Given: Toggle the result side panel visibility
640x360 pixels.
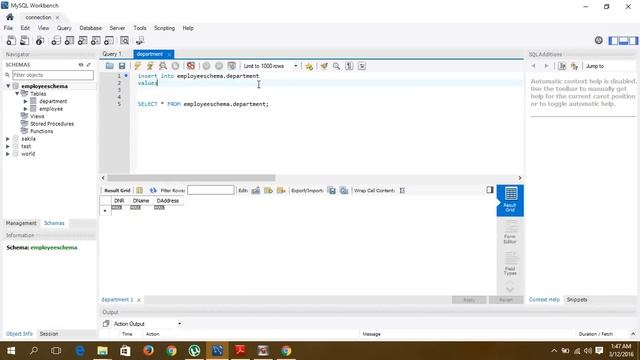Looking at the screenshot, I should pos(490,190).
